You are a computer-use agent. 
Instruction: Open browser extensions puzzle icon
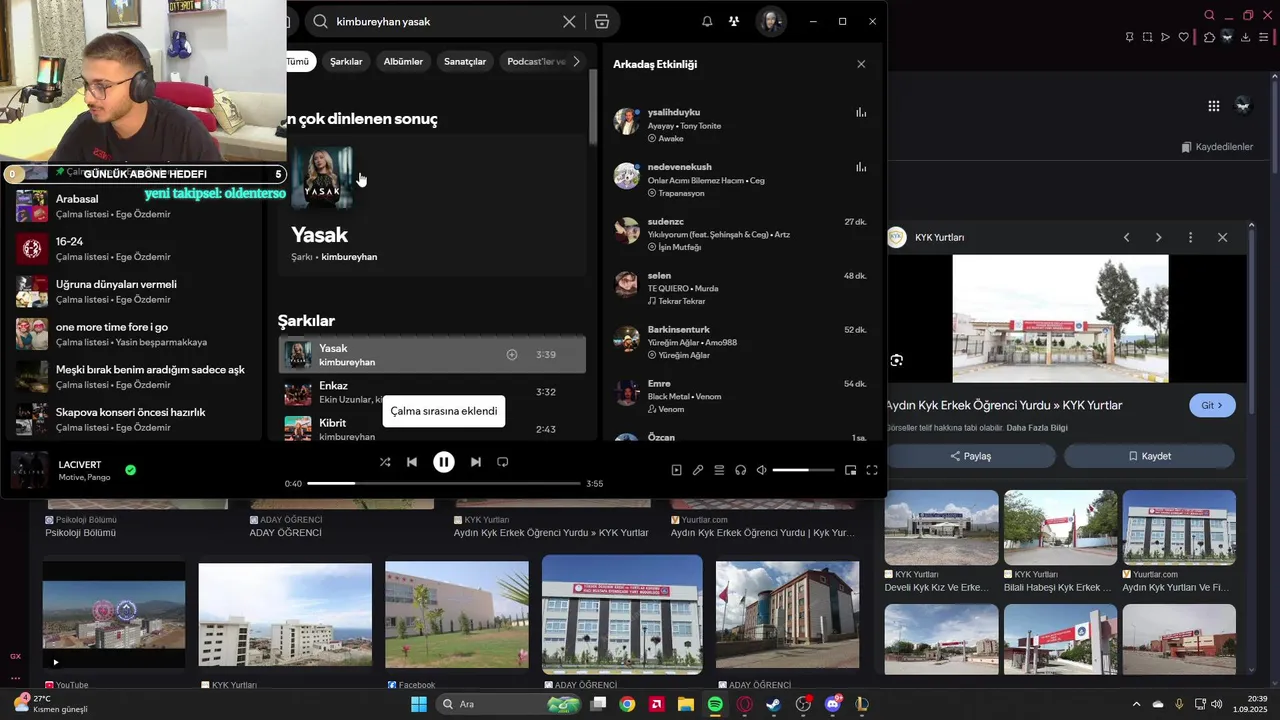1209,37
